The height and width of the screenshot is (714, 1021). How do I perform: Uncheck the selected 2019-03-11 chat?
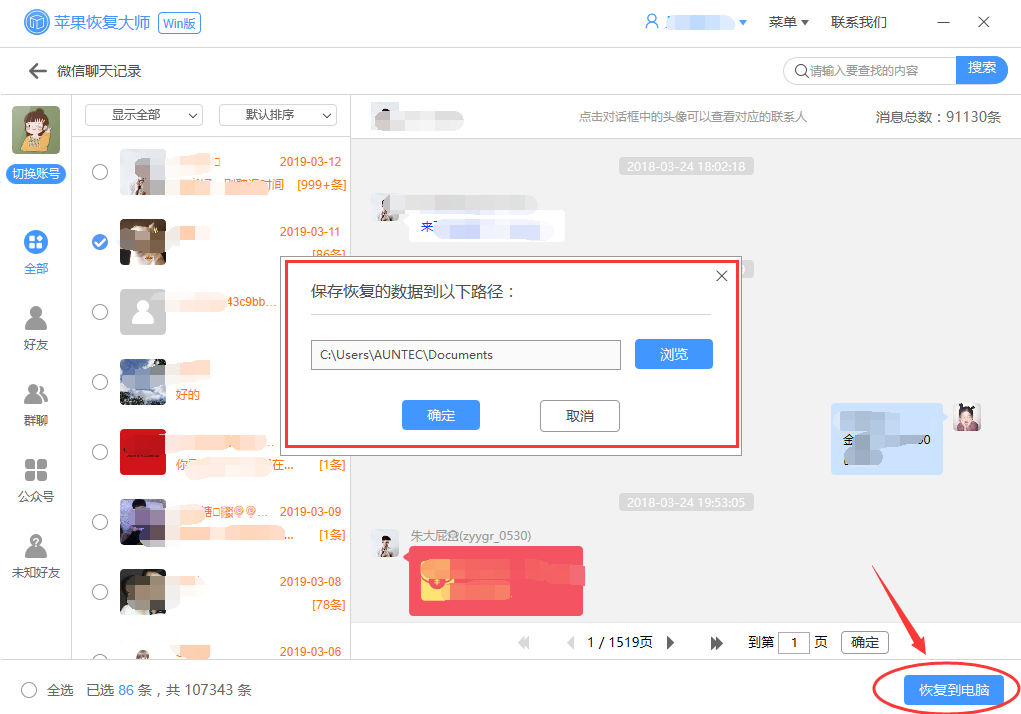tap(100, 242)
